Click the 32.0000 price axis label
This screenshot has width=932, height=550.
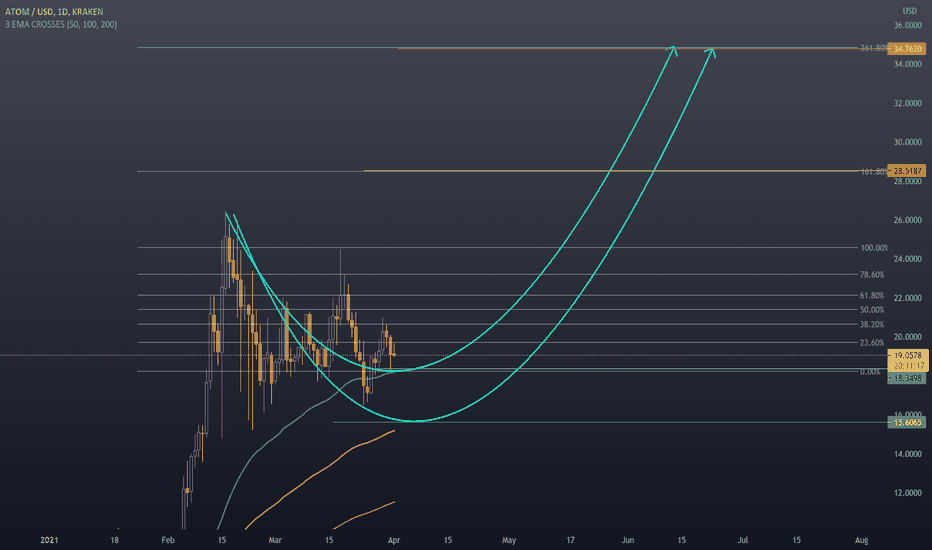click(x=908, y=103)
